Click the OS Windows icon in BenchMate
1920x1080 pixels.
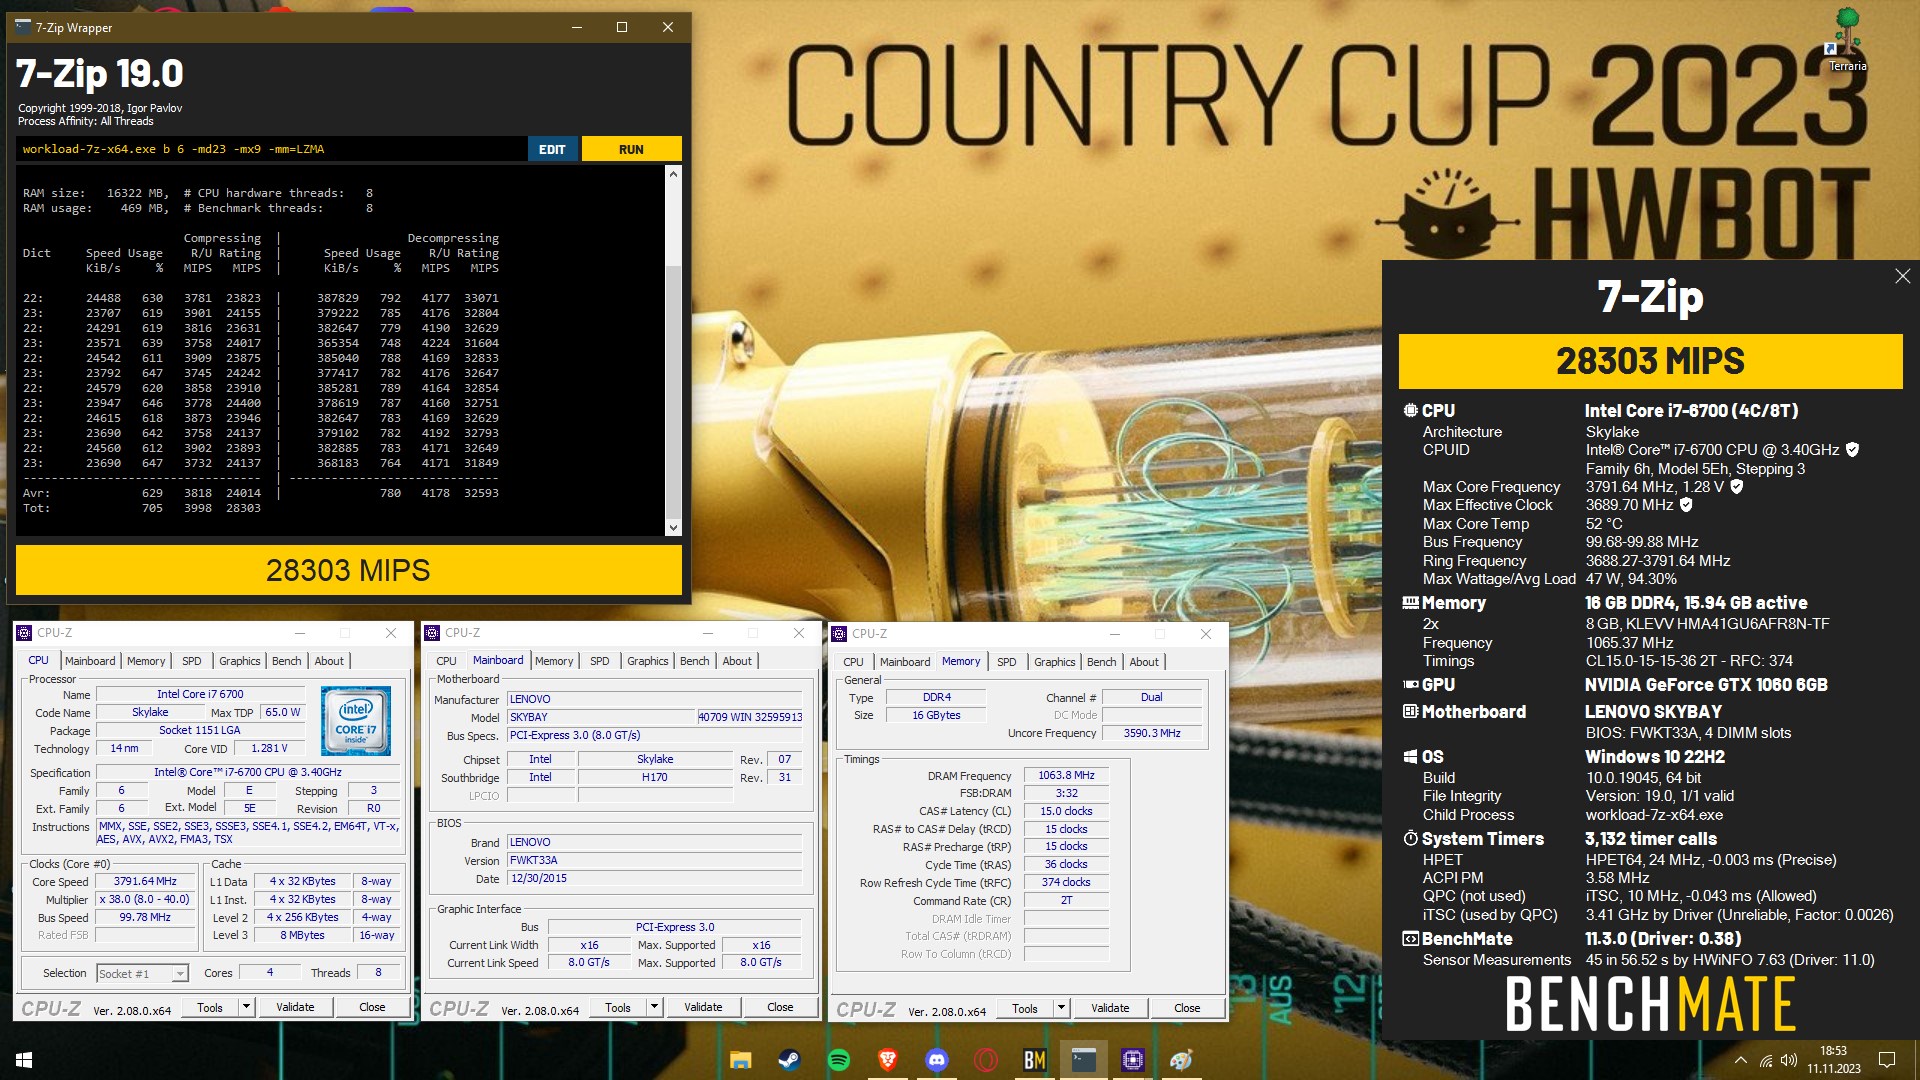click(x=1410, y=757)
